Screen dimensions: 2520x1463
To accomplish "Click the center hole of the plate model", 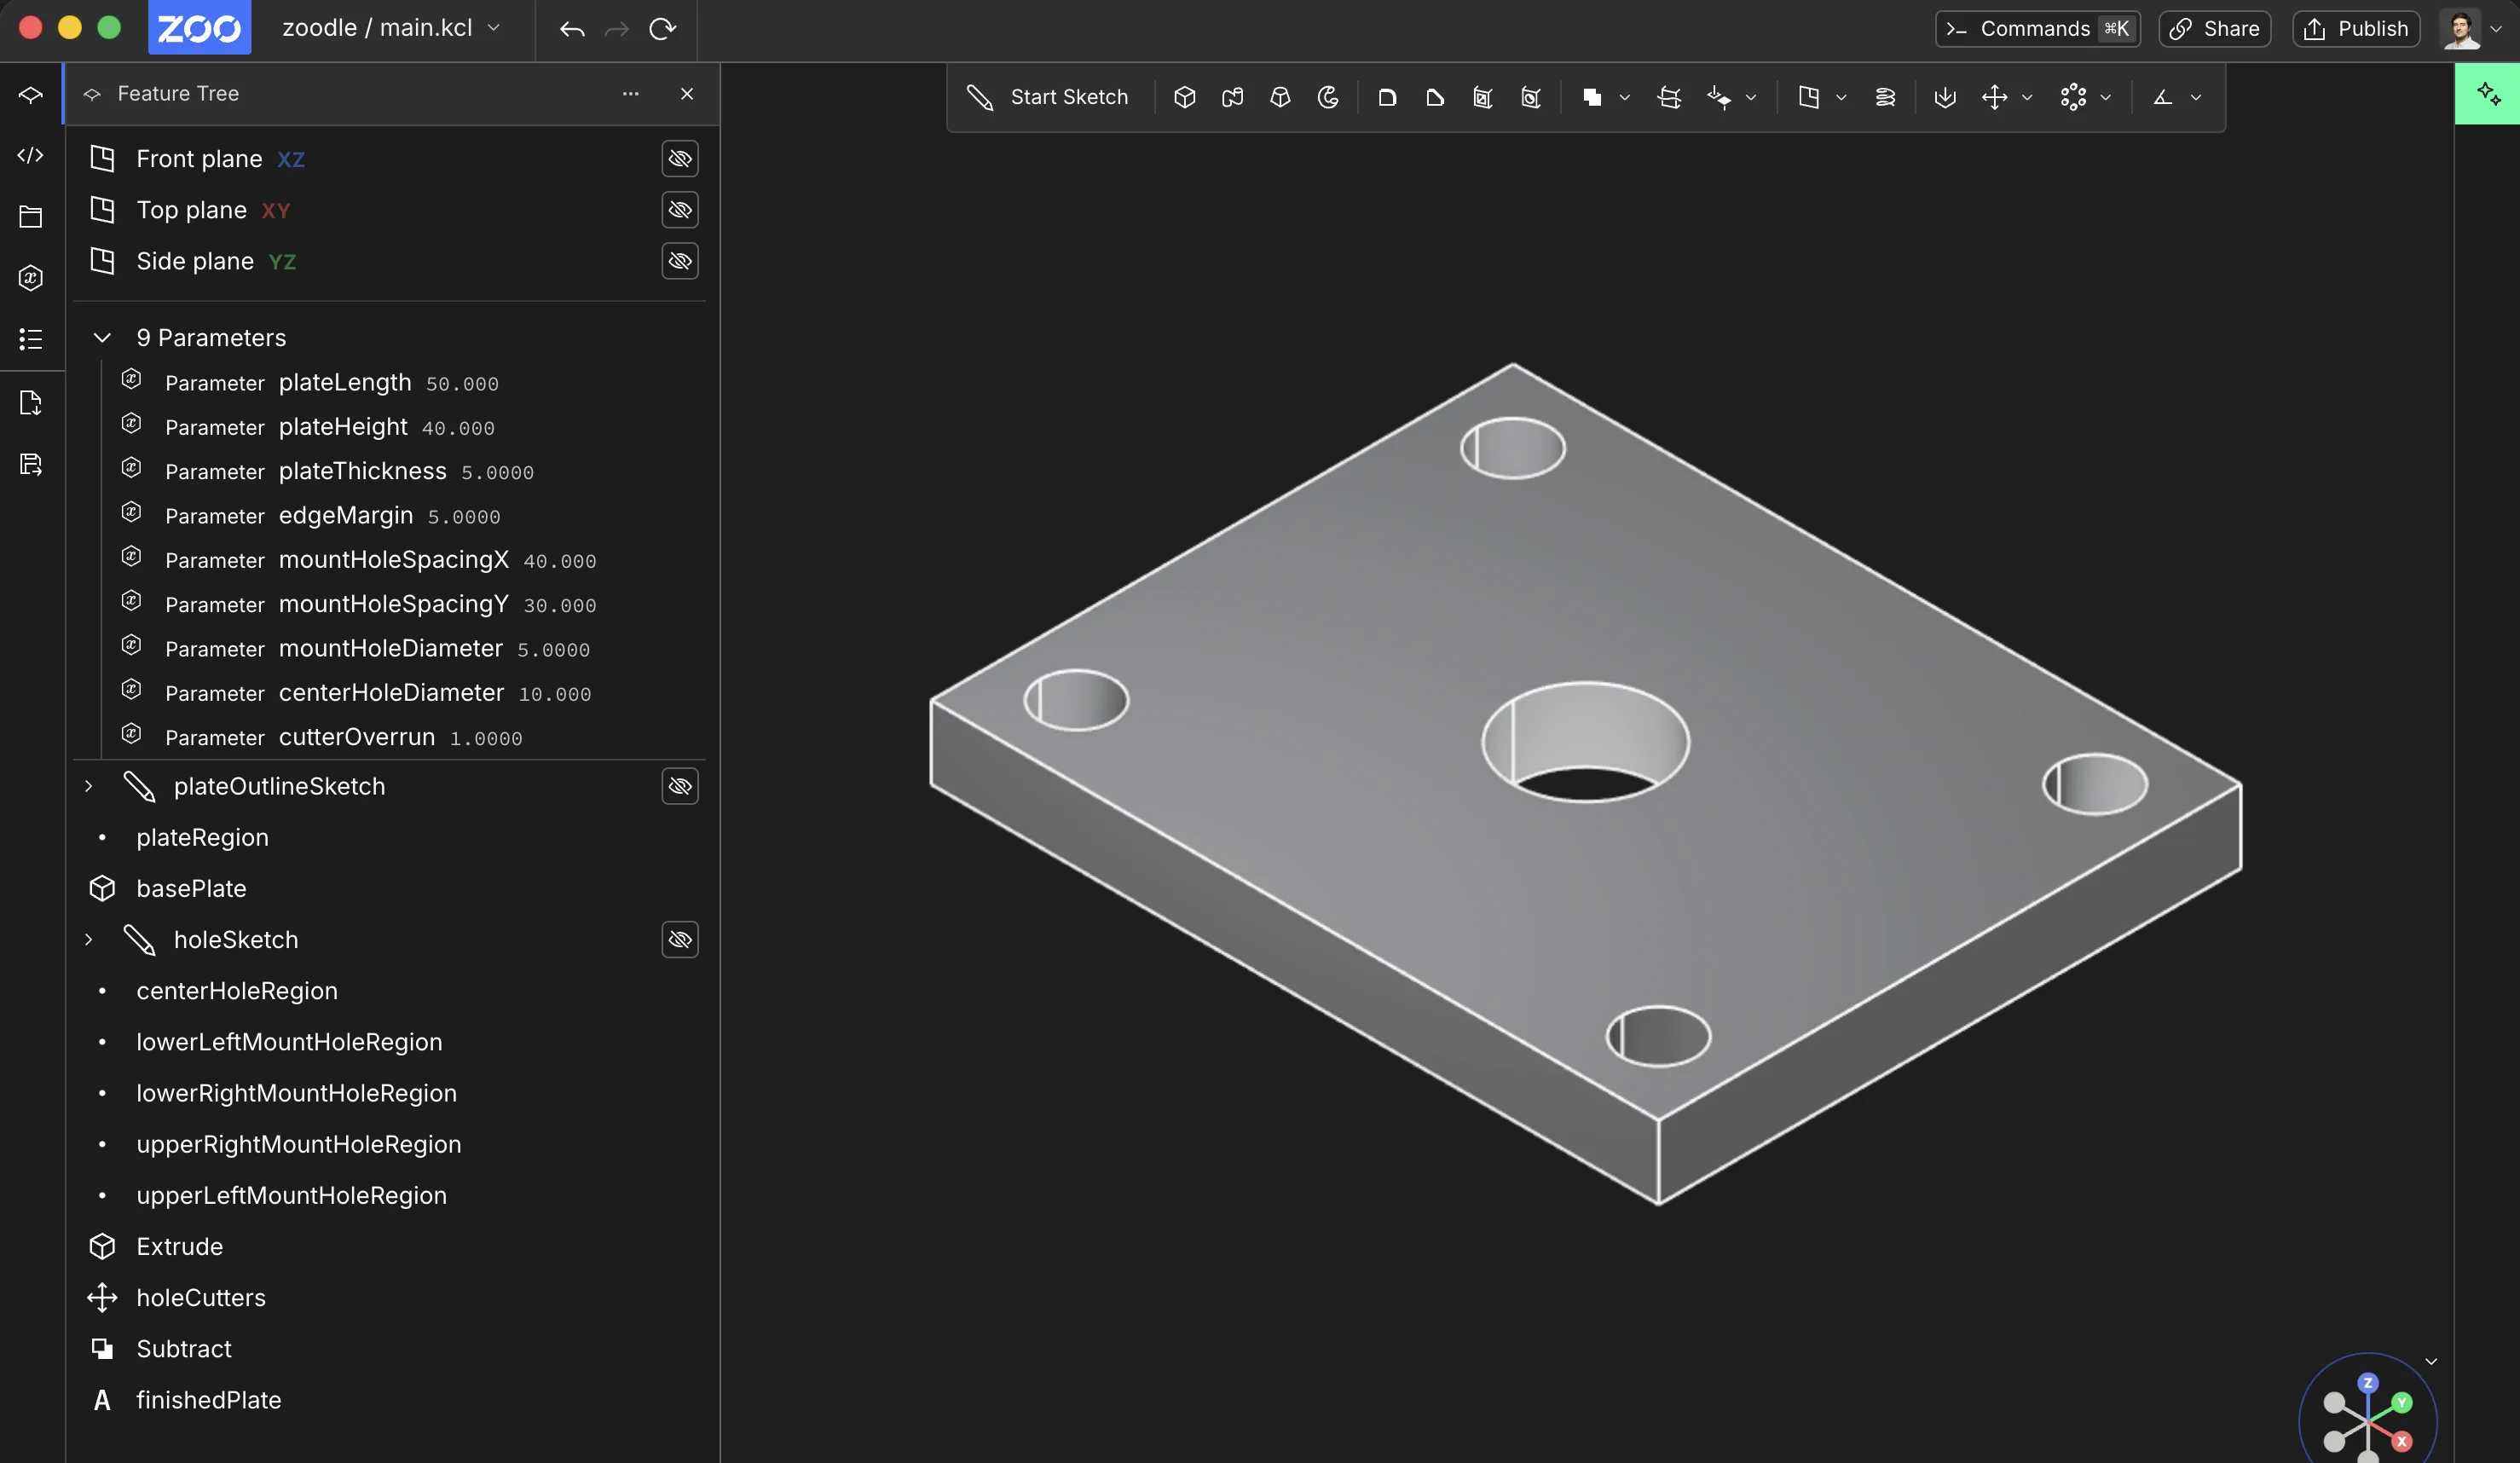I will 1585,742.
